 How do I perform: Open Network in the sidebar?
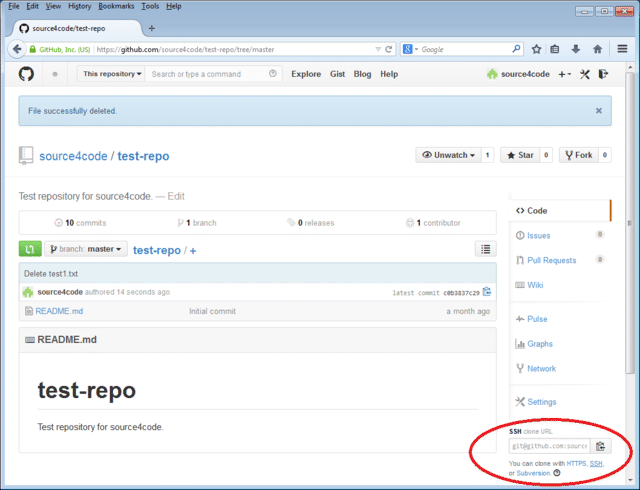click(x=541, y=369)
